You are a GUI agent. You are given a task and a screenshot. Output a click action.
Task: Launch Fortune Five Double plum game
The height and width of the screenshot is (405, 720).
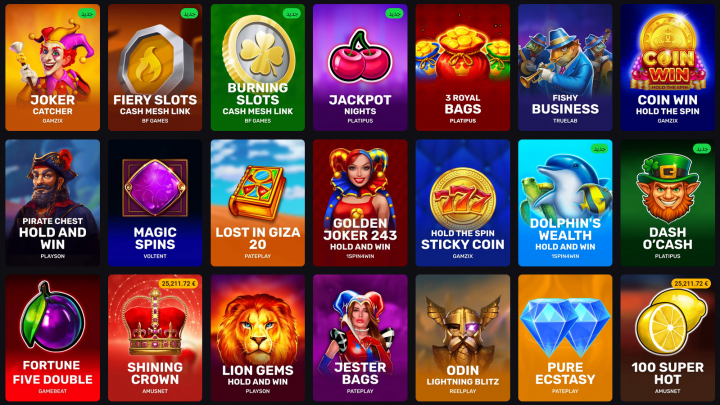(x=52, y=338)
